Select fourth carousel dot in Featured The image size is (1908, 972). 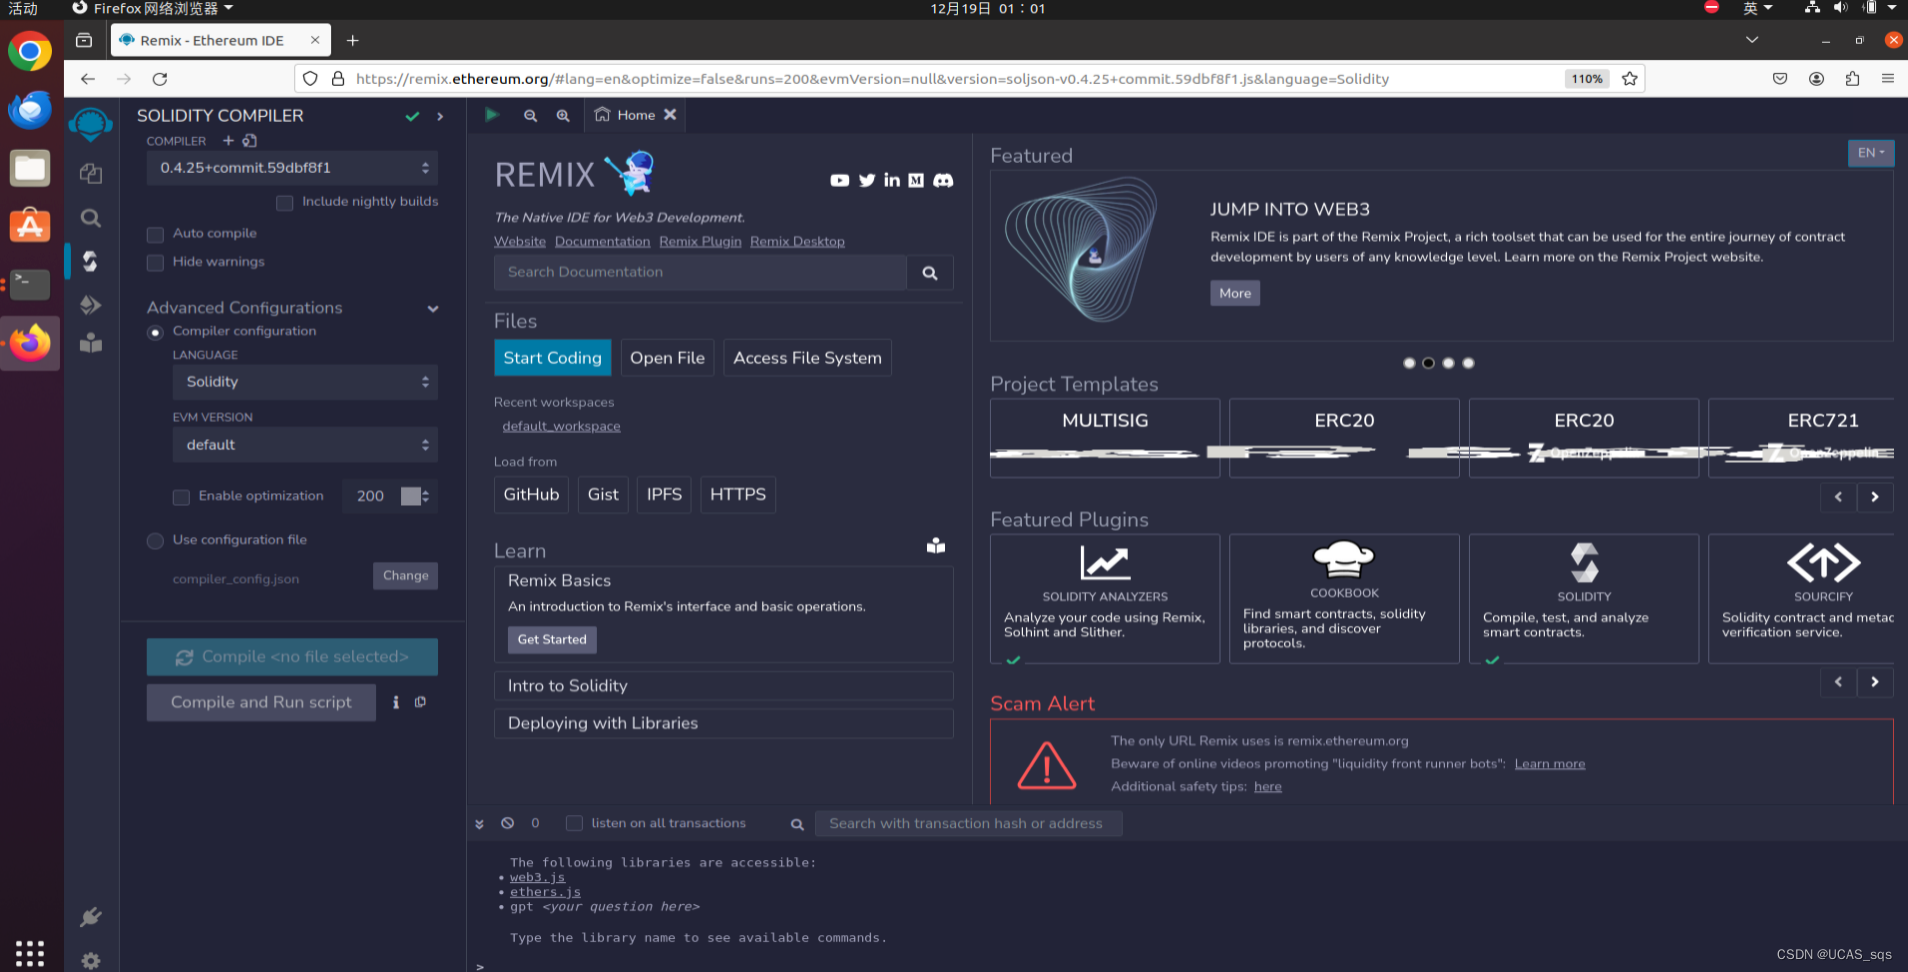coord(1468,363)
